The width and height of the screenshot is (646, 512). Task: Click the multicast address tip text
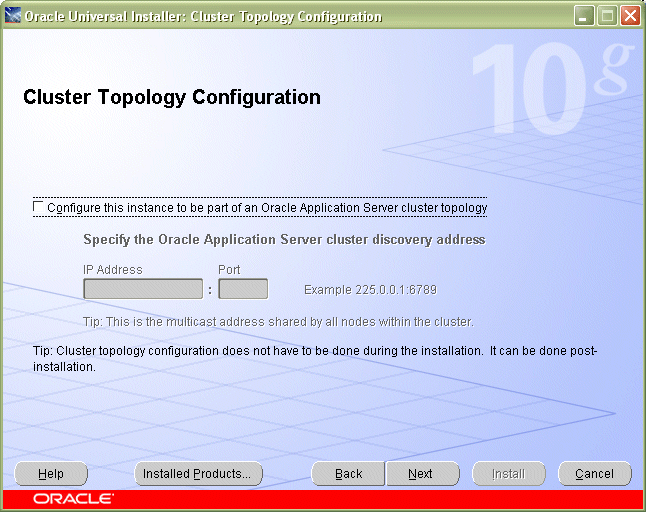[279, 322]
